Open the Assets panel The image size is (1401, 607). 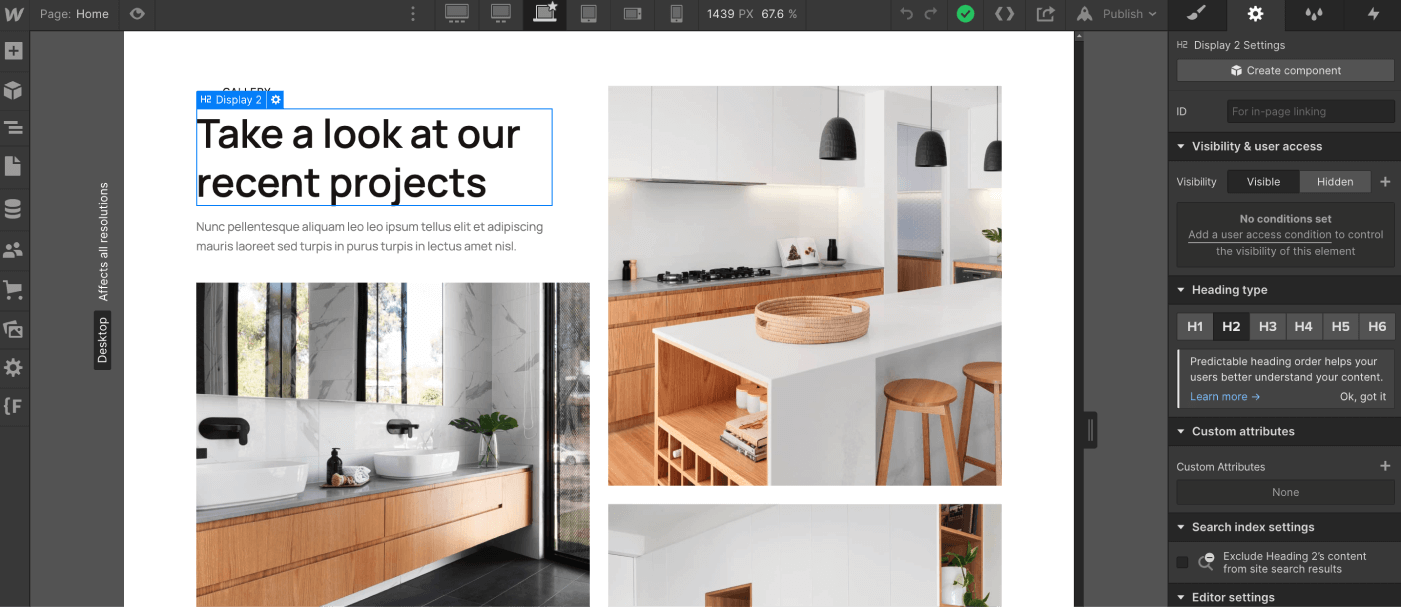pos(14,328)
